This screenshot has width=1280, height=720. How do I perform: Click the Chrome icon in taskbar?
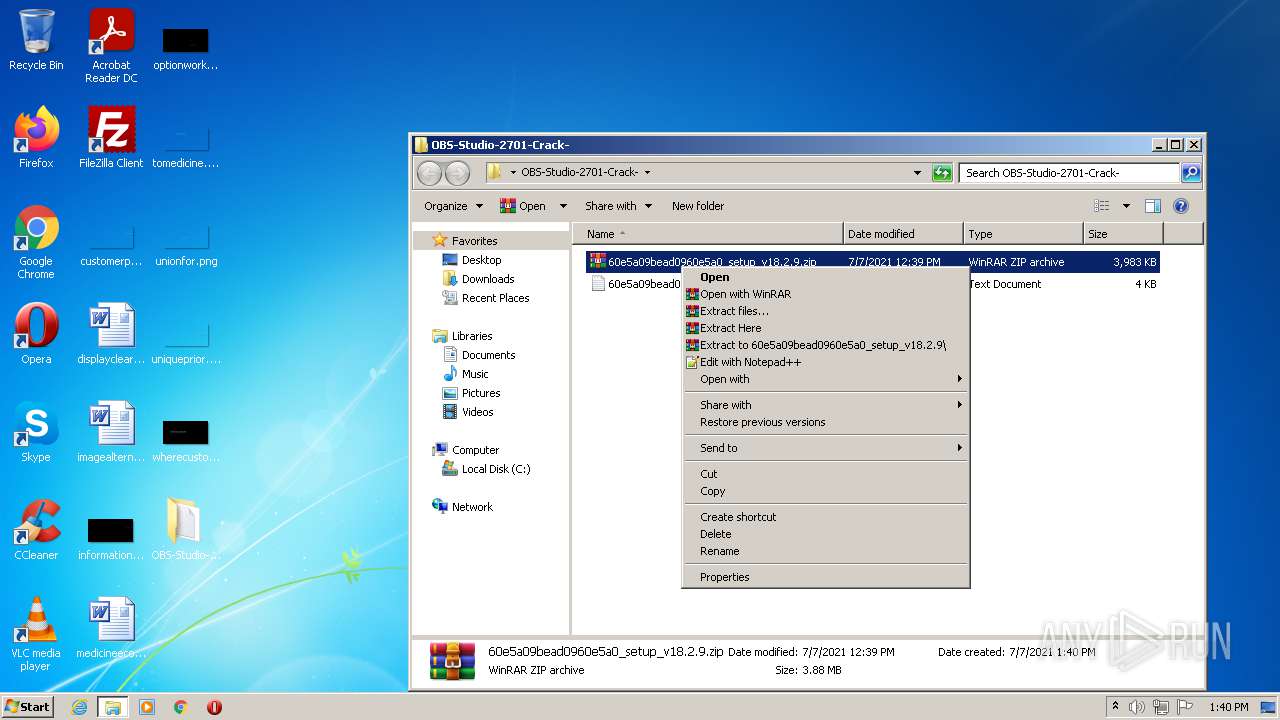pos(181,707)
